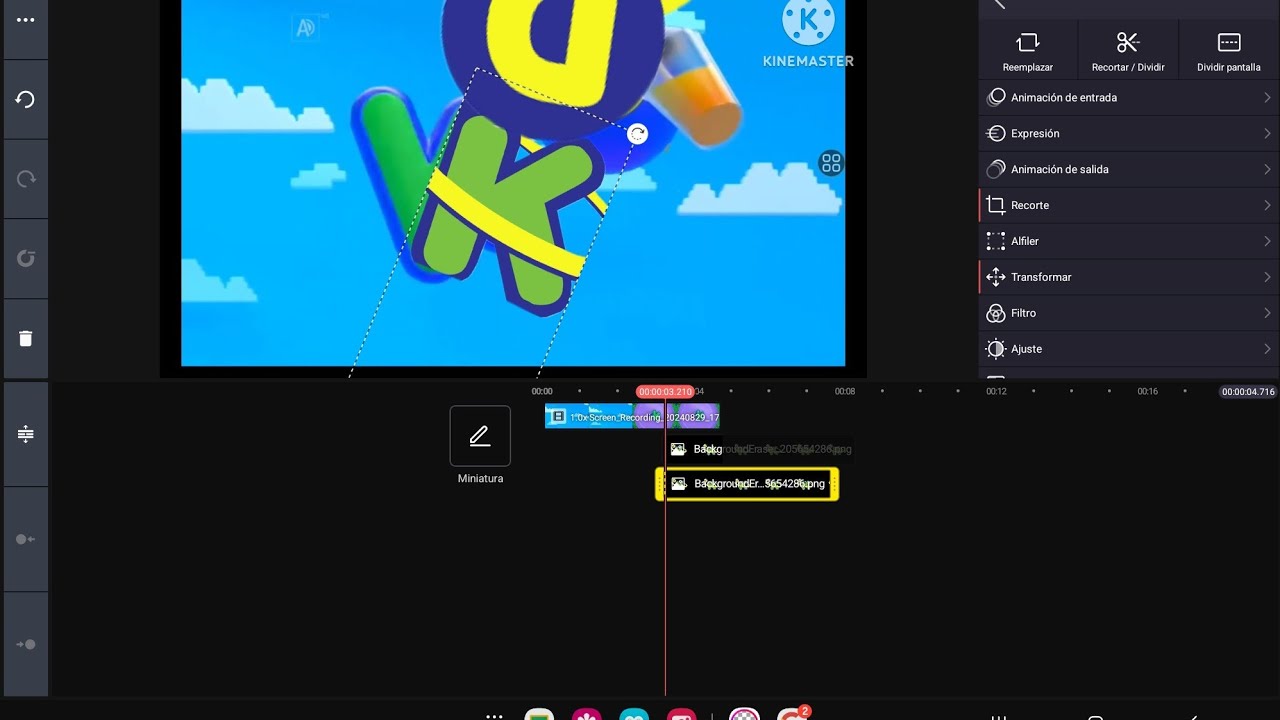
Task: Click the Recorte crop icon
Action: pyautogui.click(x=995, y=205)
